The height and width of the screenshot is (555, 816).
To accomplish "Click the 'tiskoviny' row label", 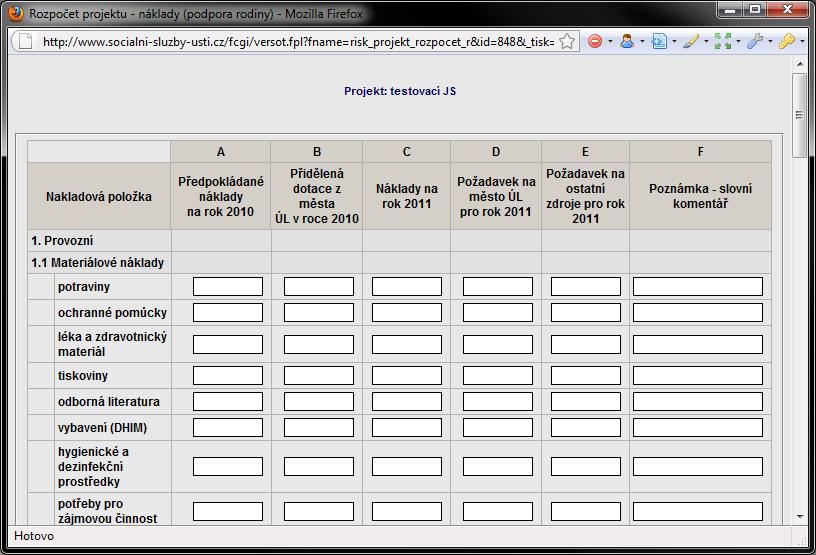I will pyautogui.click(x=83, y=375).
